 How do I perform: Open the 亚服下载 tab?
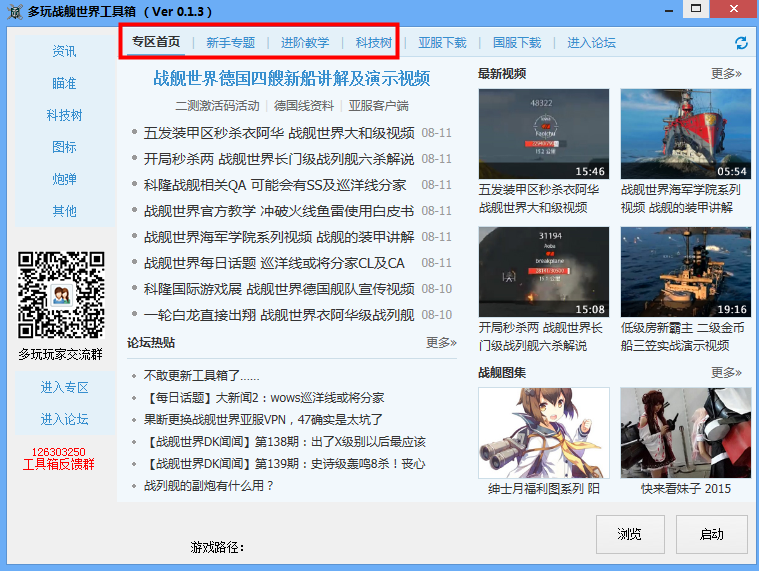442,43
